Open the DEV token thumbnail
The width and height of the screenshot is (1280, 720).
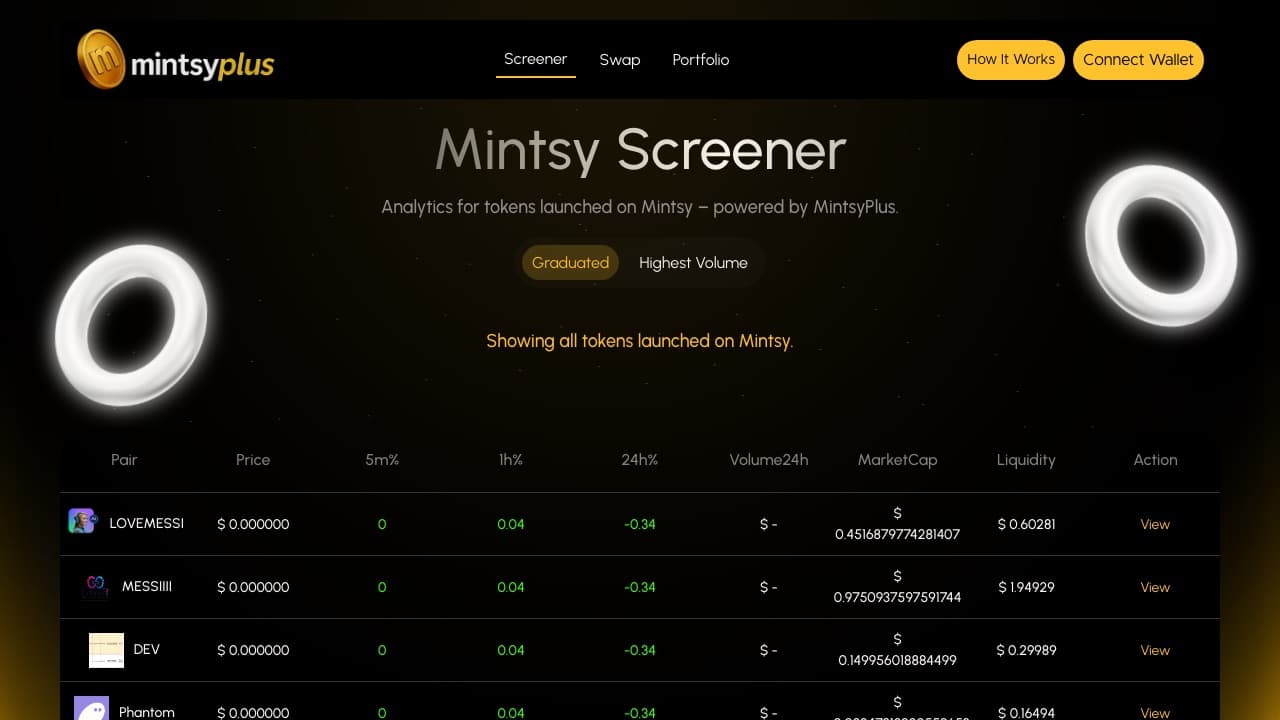106,650
